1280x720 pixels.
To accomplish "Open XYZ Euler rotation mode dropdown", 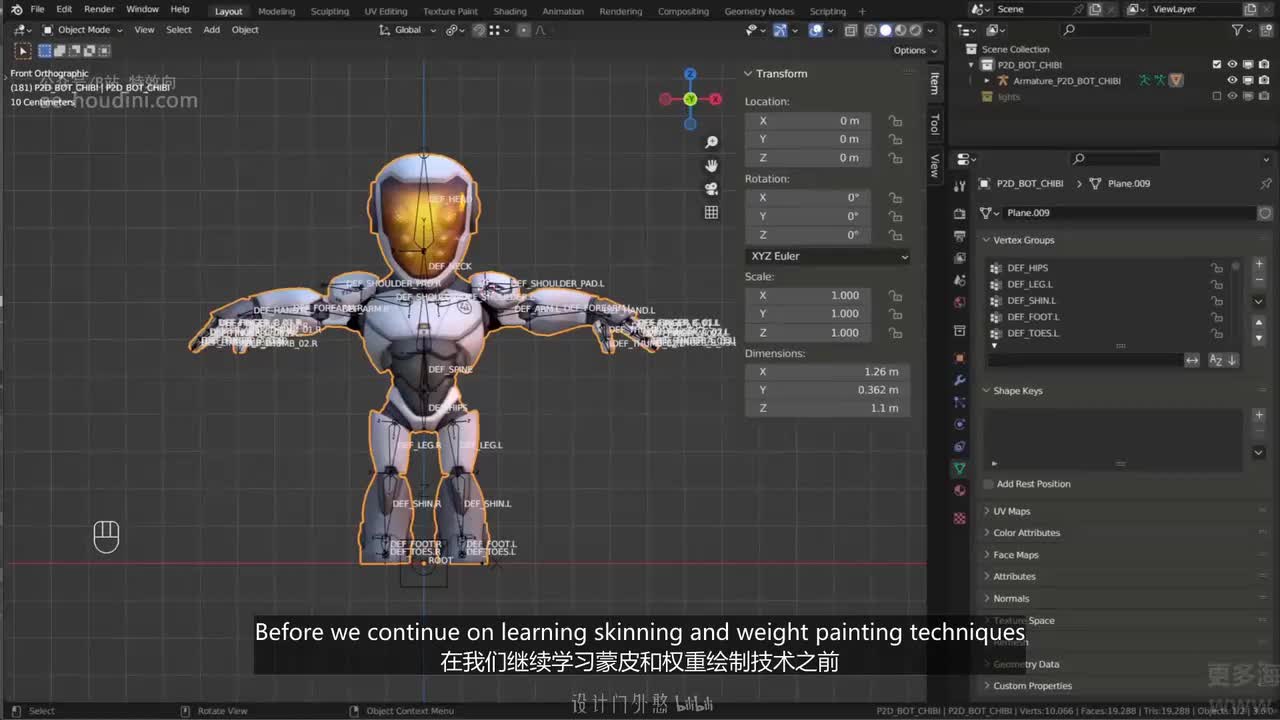I will tap(828, 256).
